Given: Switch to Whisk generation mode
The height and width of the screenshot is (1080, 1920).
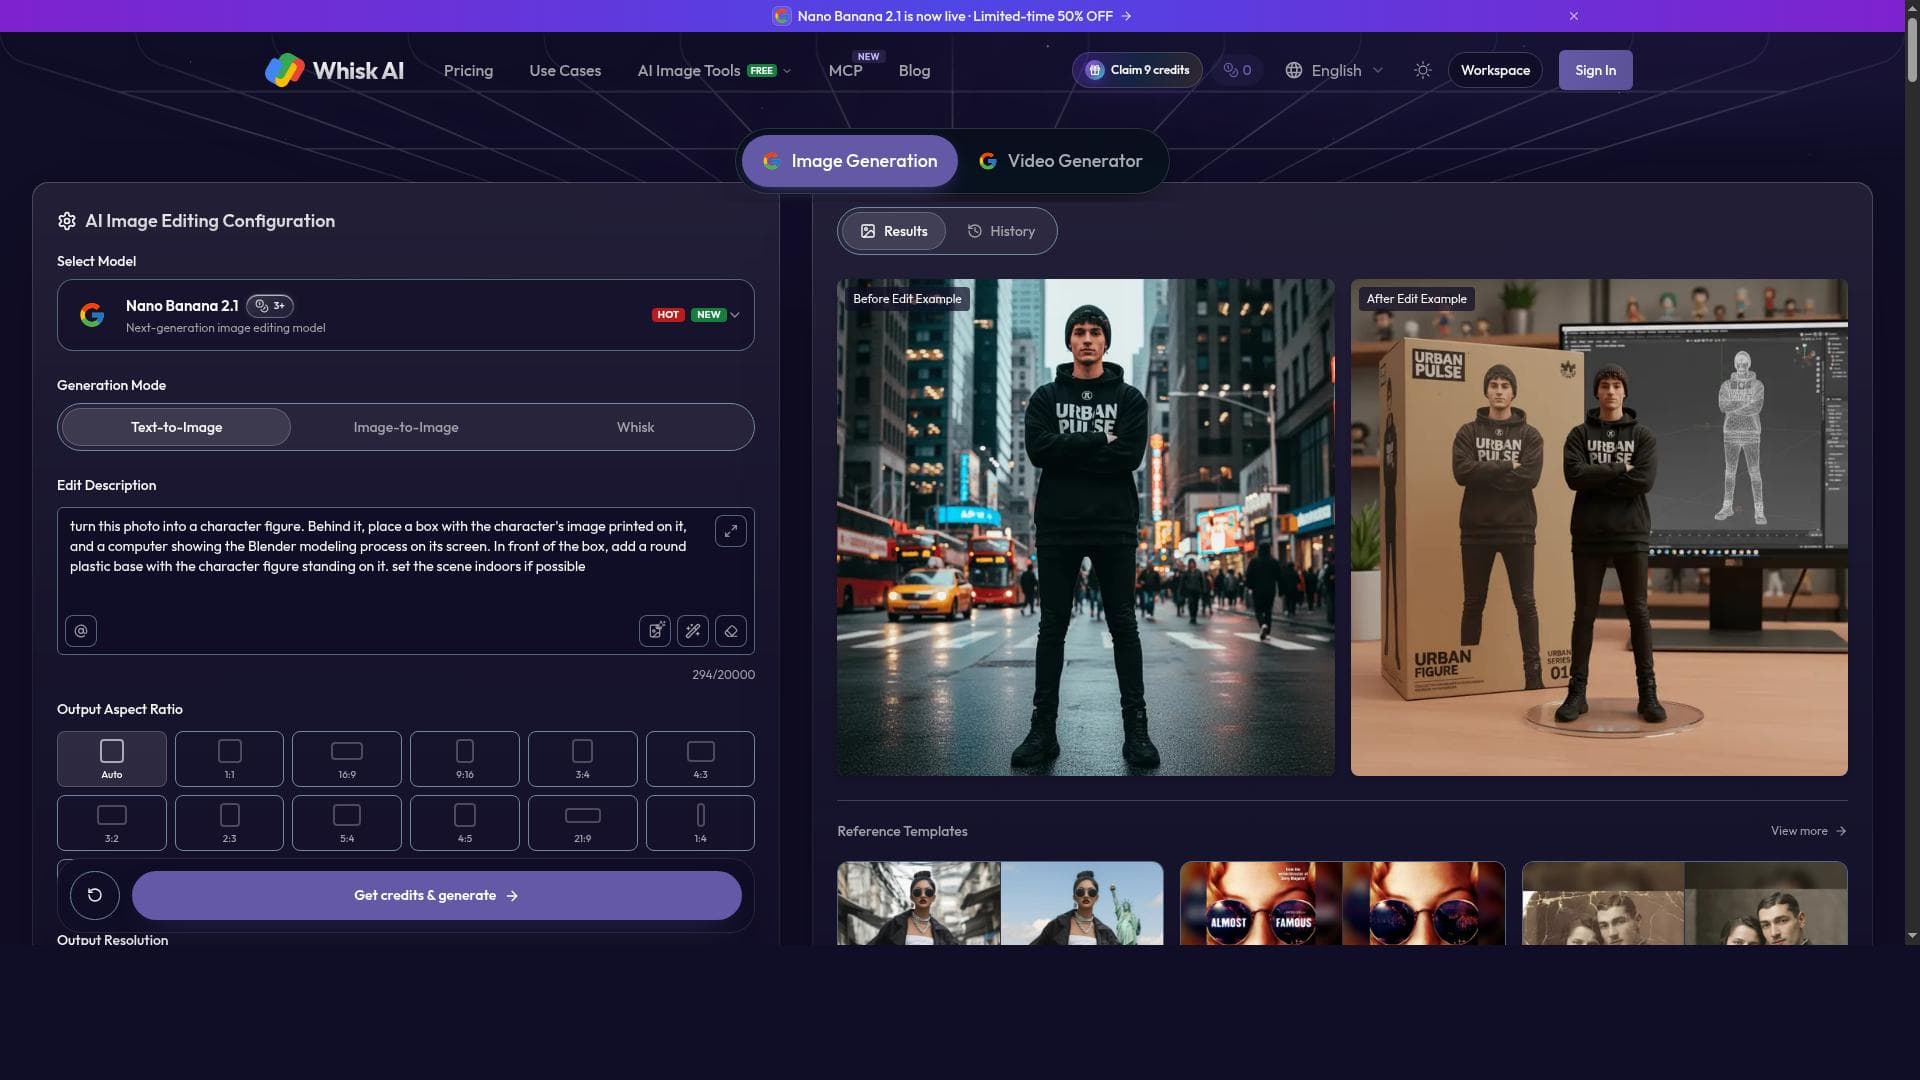Looking at the screenshot, I should coord(635,427).
